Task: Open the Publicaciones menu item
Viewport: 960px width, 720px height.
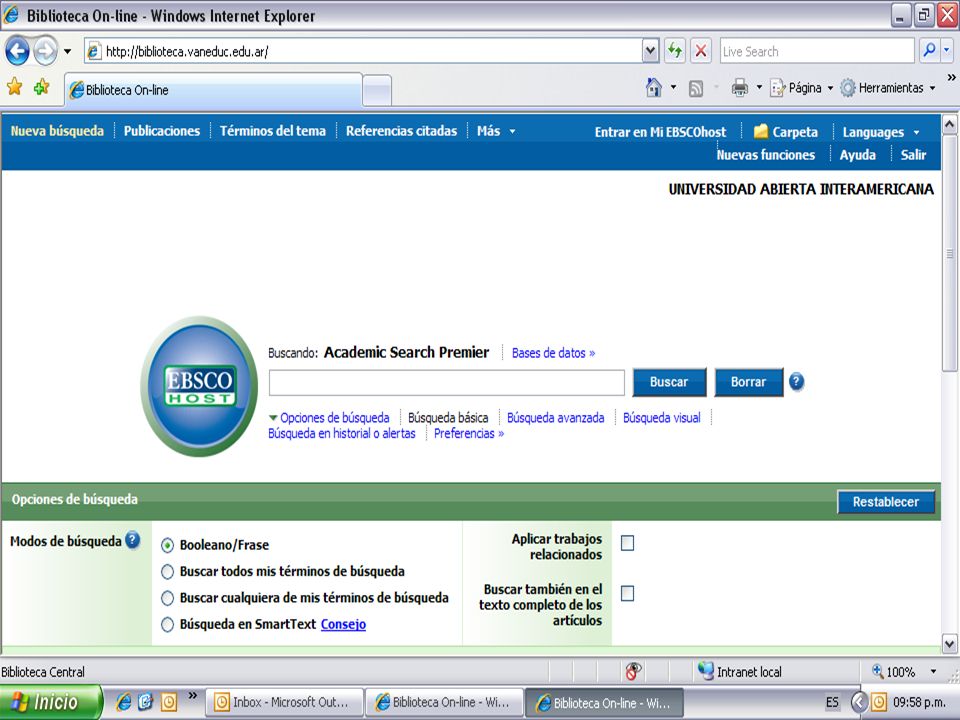Action: [162, 131]
